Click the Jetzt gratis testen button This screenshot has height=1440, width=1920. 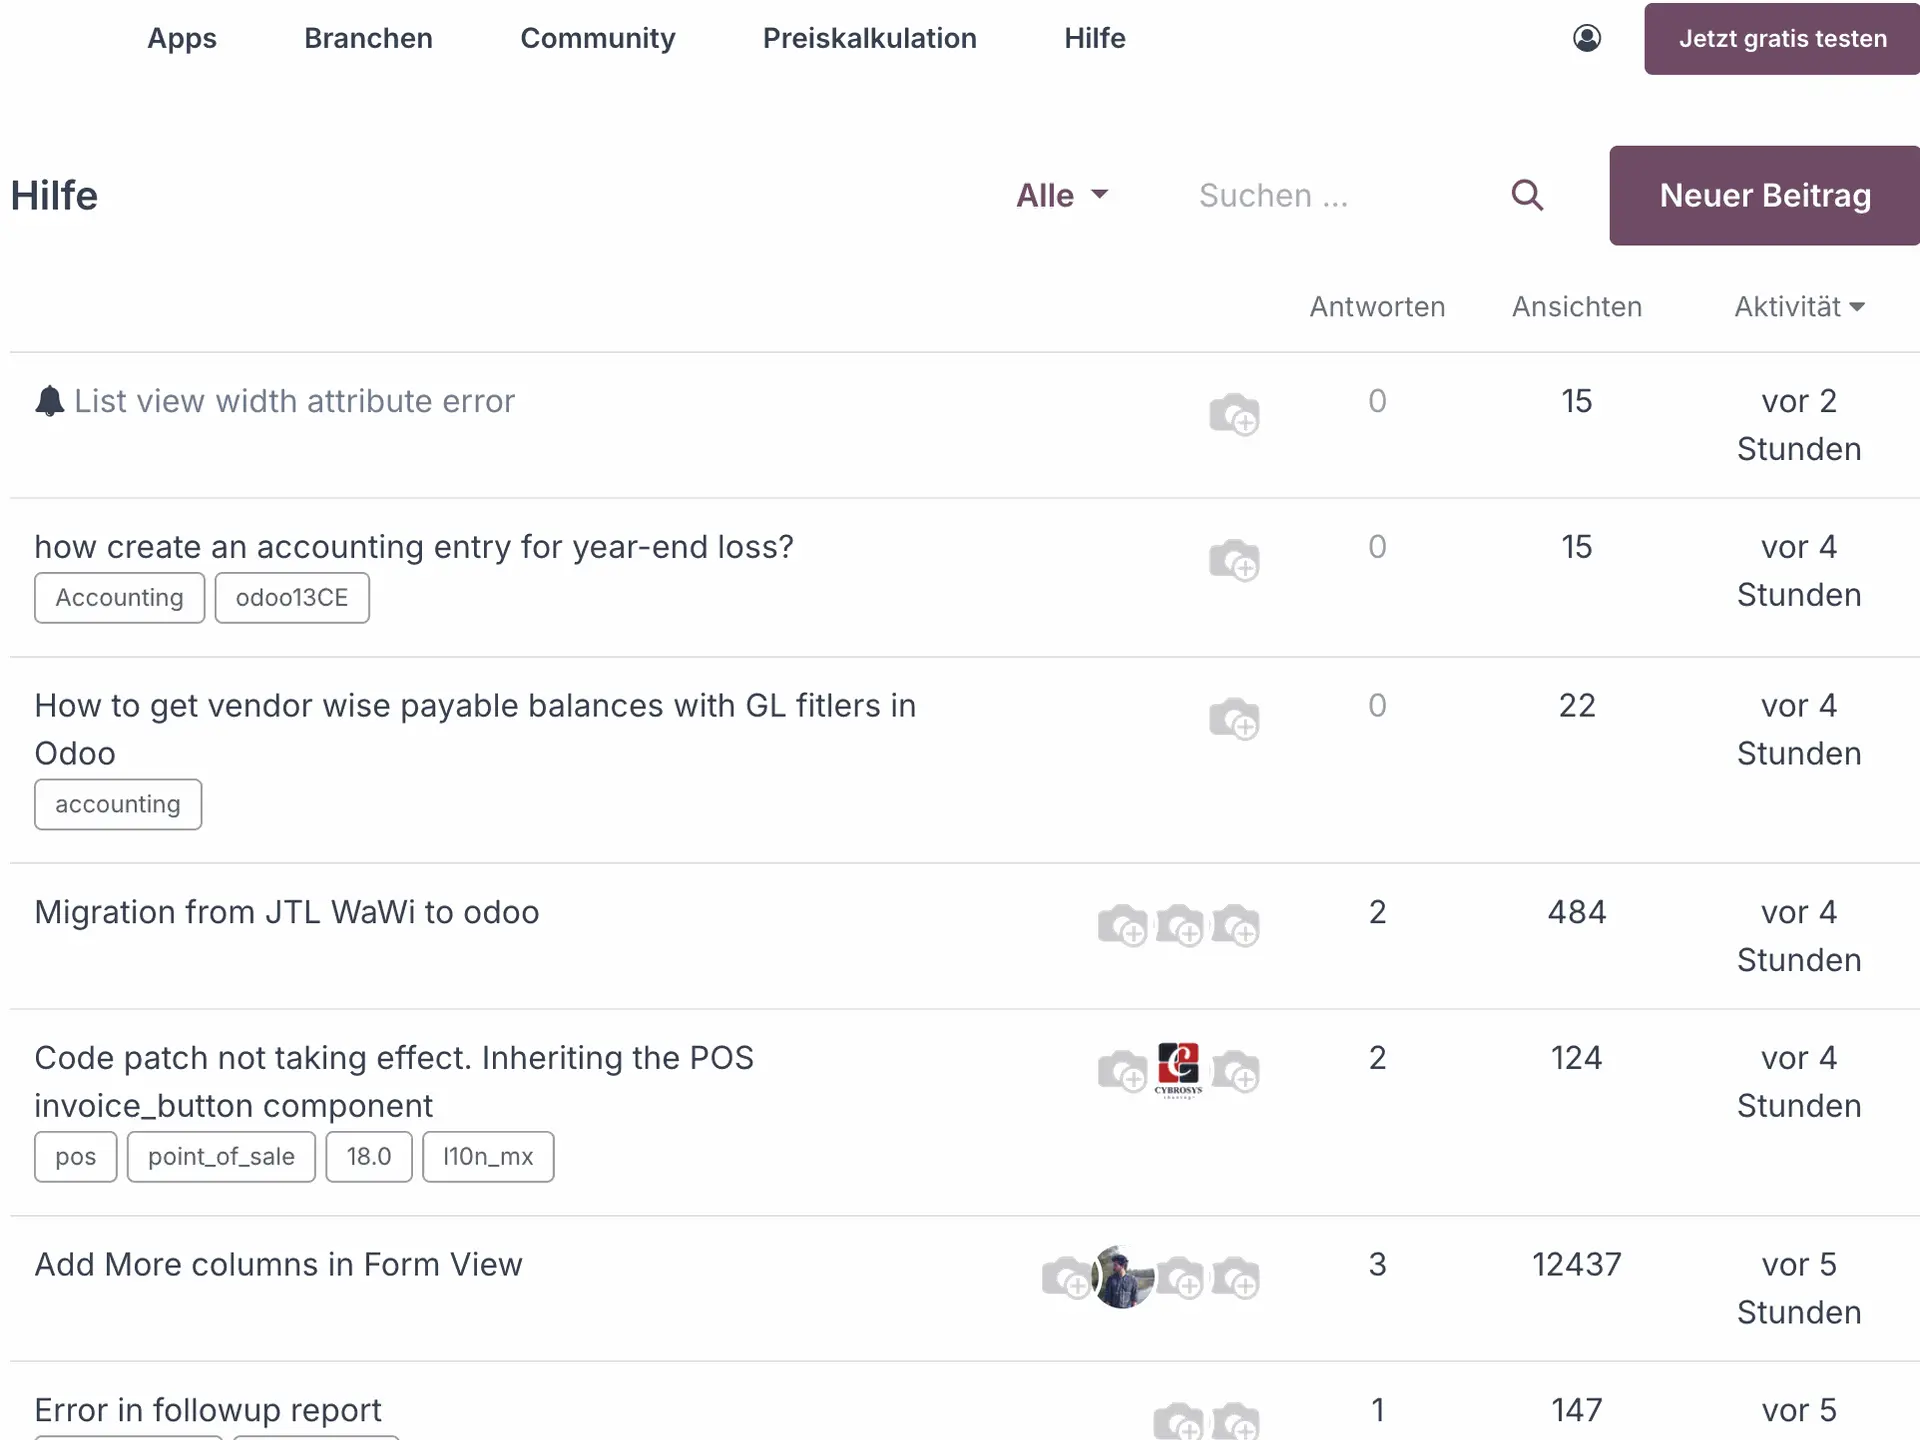[1783, 39]
